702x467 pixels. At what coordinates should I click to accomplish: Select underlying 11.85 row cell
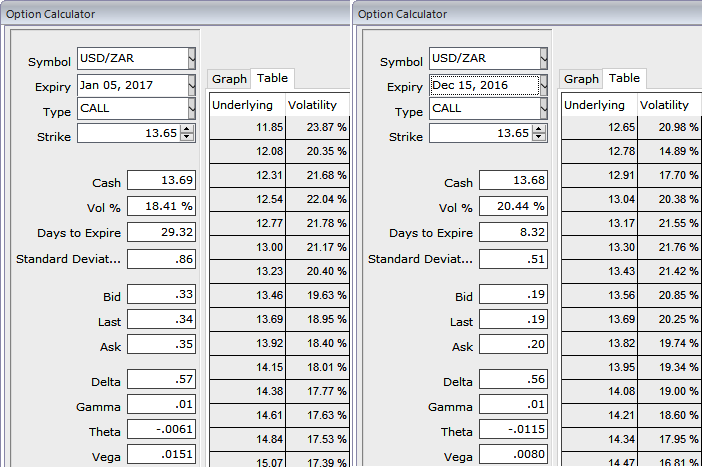coord(247,128)
